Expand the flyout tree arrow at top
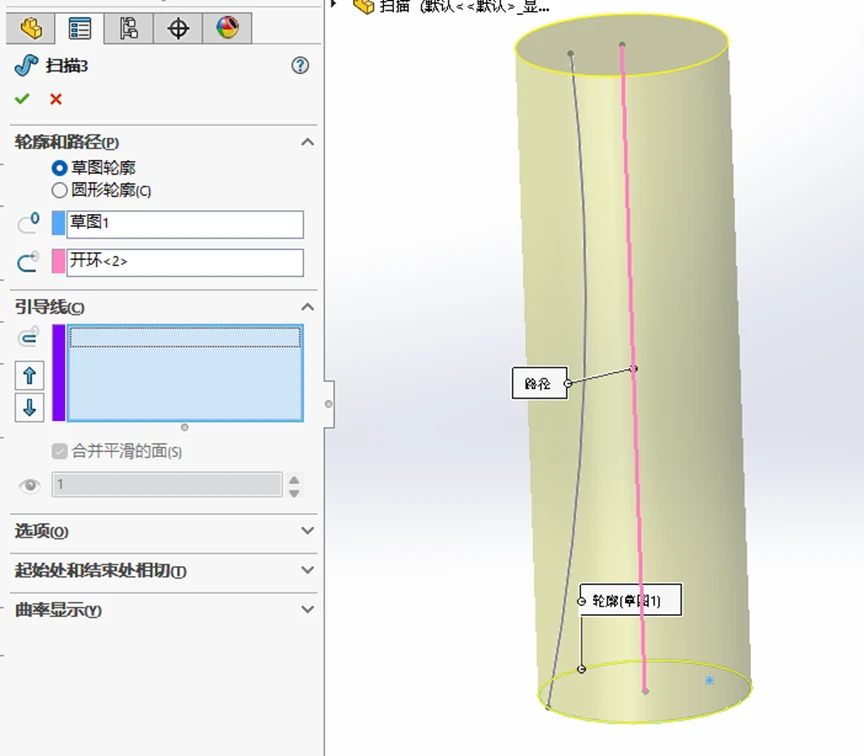This screenshot has height=756, width=864. coord(333,4)
